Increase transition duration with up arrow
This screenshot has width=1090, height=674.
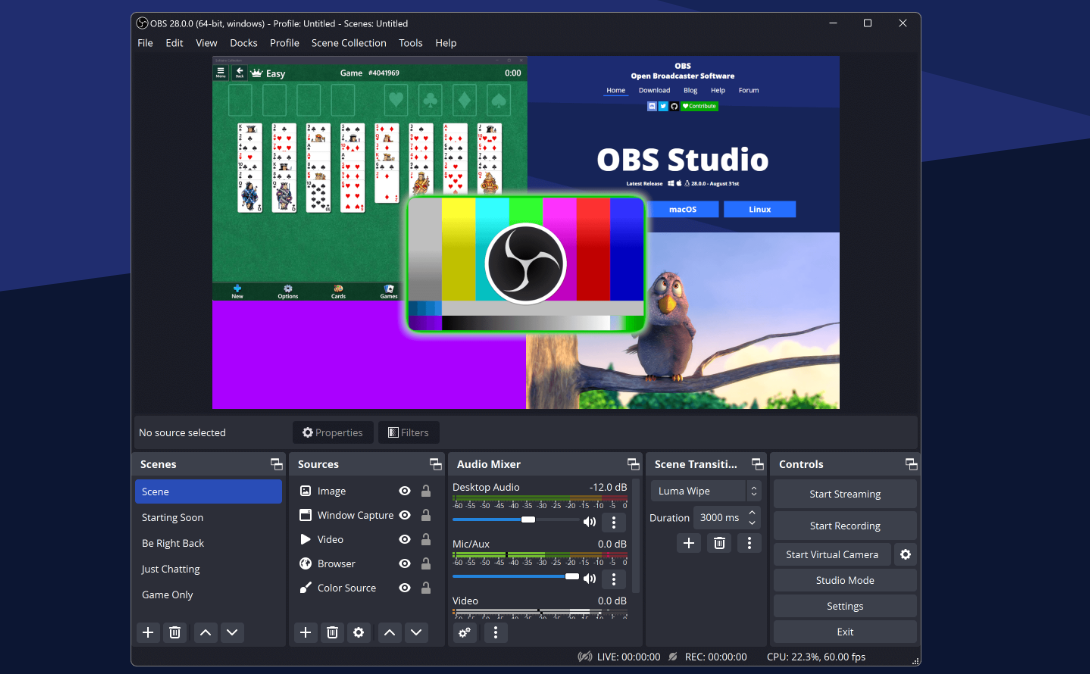(x=752, y=513)
